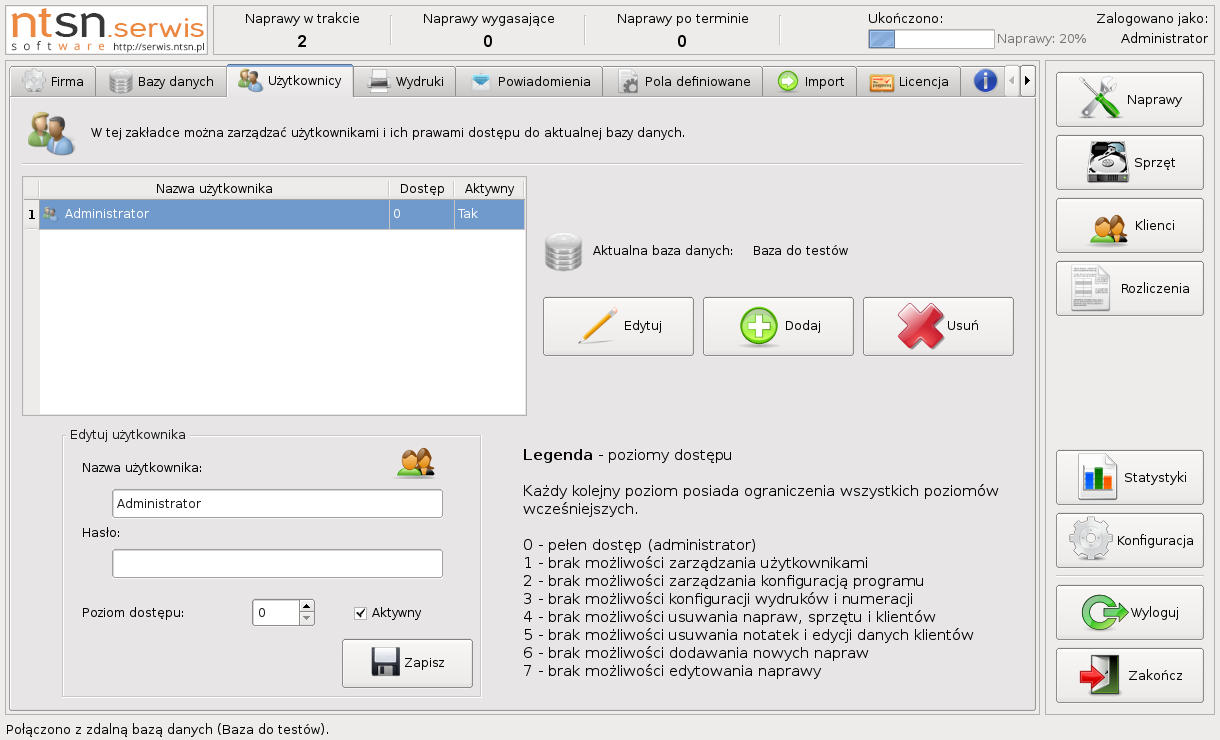Open the Wydruki tab
Image resolution: width=1220 pixels, height=740 pixels.
(x=406, y=82)
